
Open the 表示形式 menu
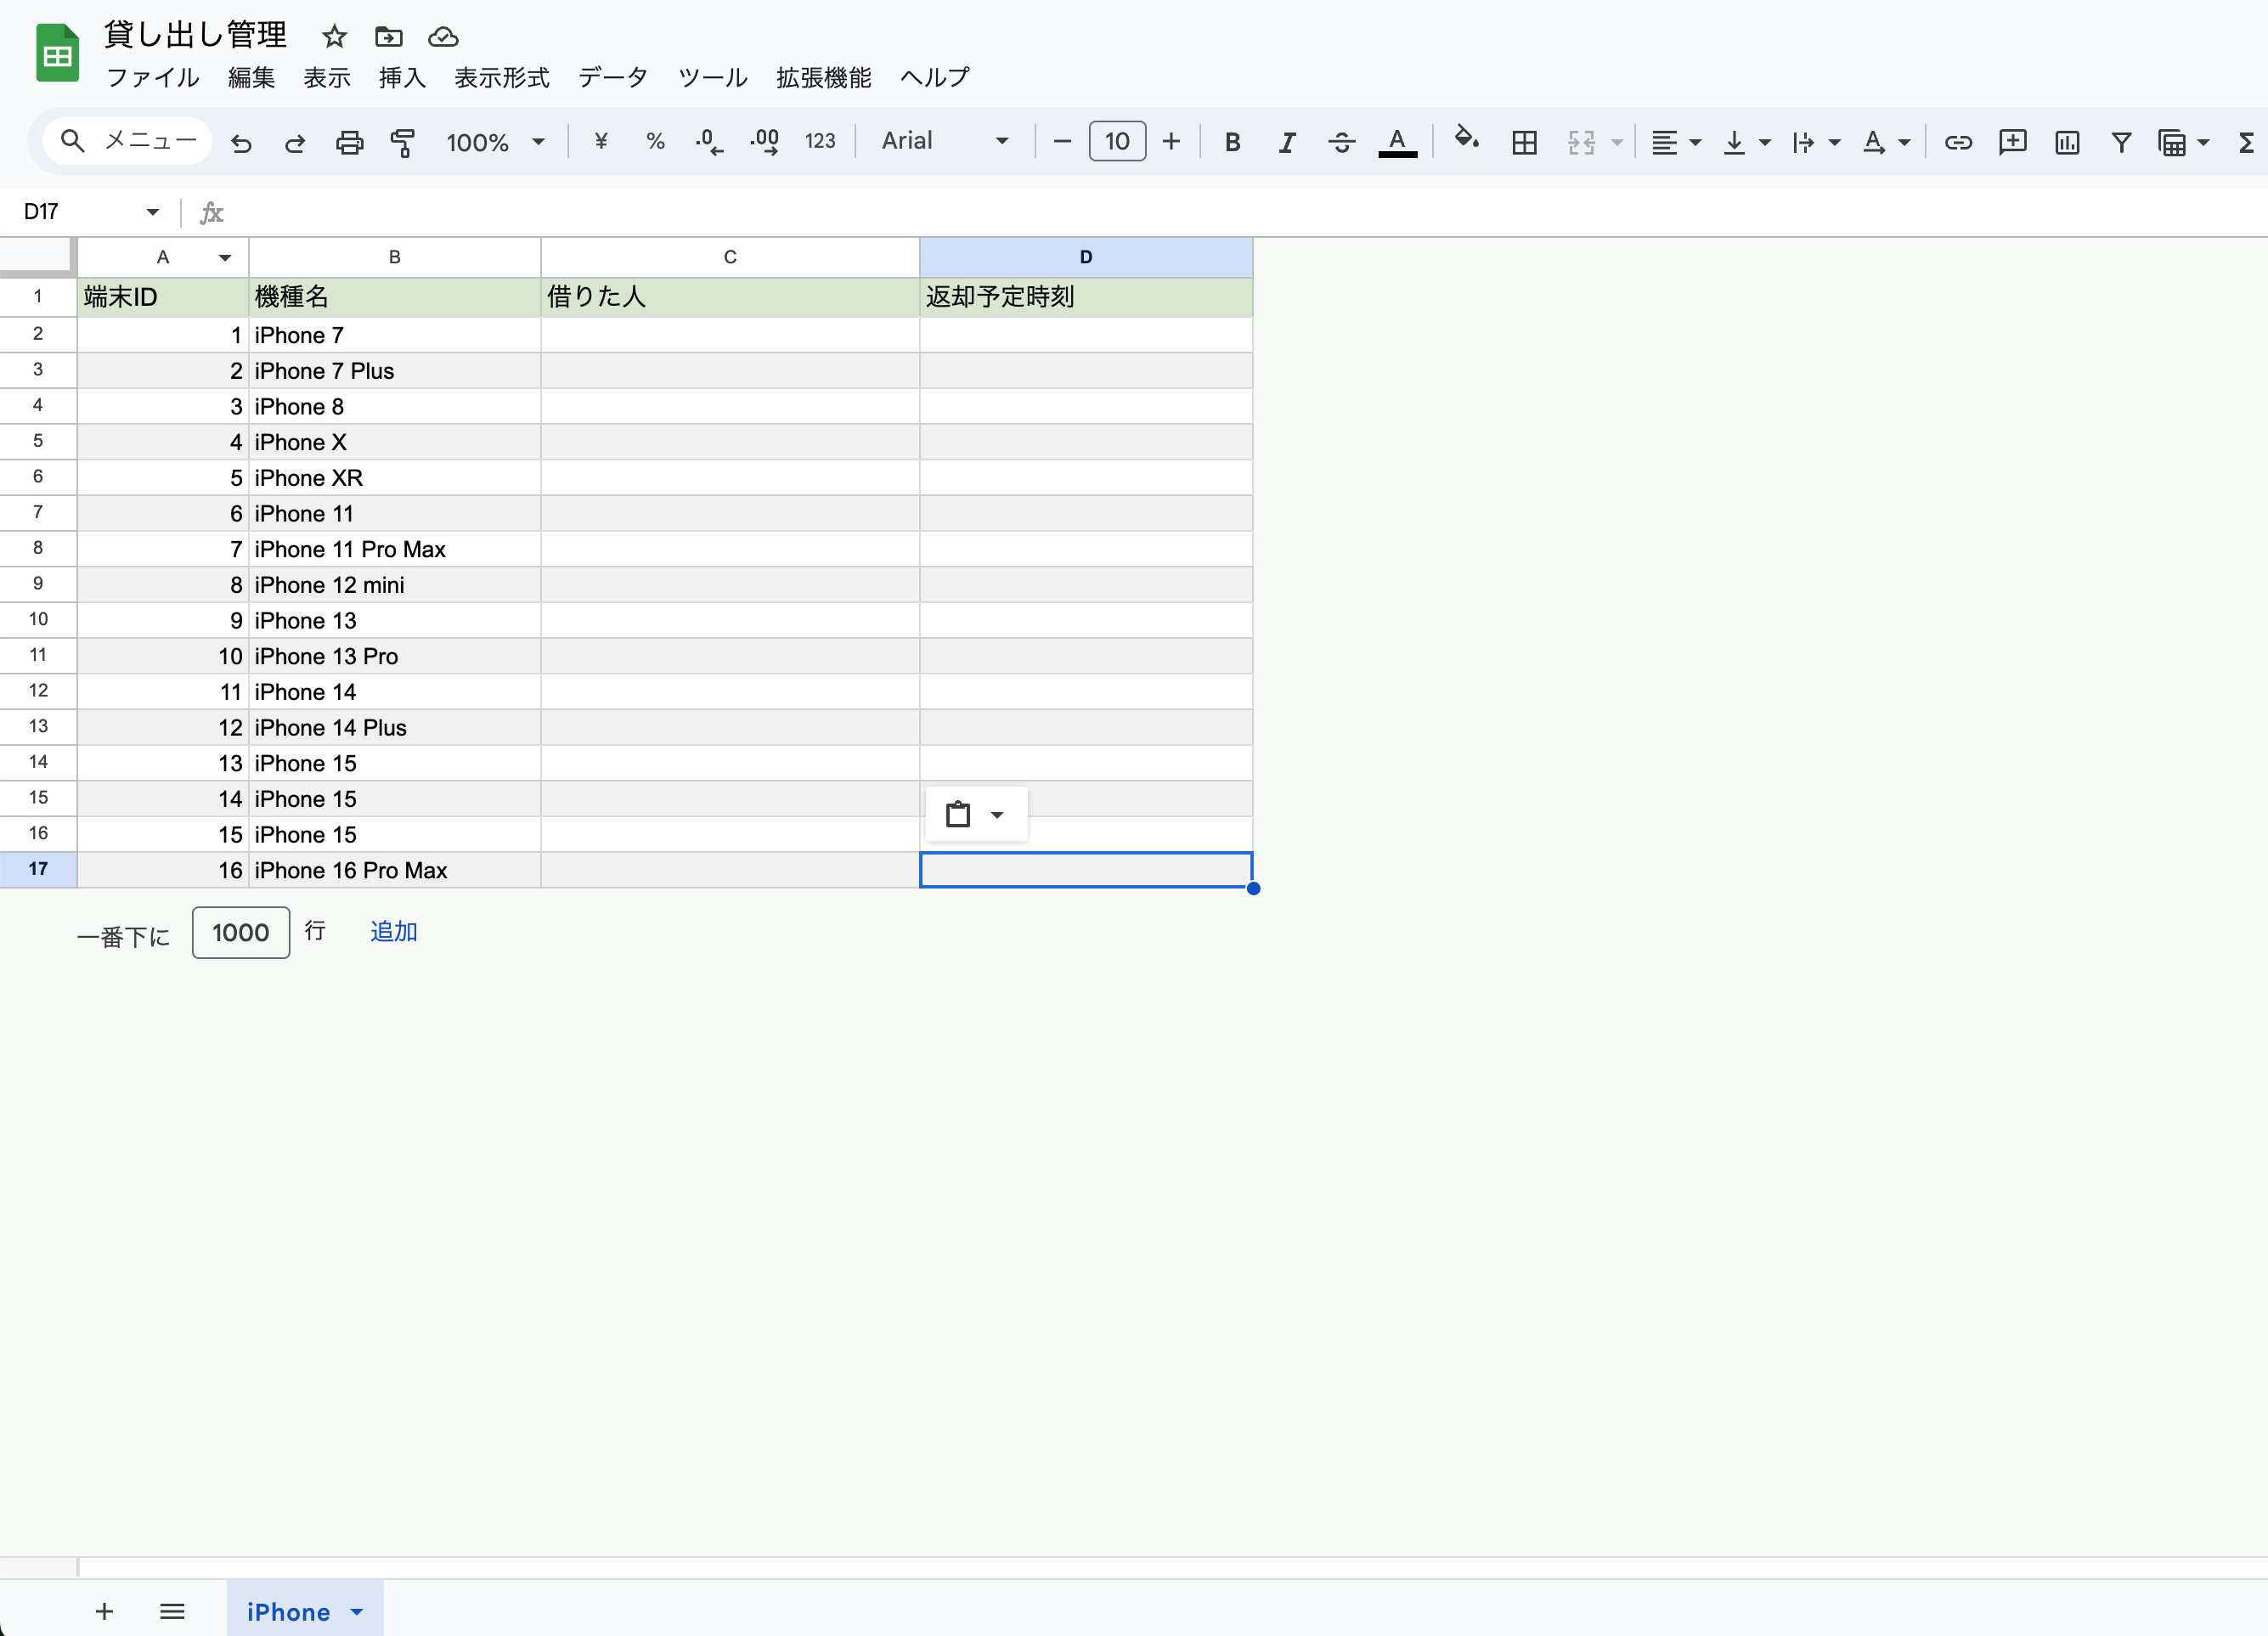click(501, 77)
